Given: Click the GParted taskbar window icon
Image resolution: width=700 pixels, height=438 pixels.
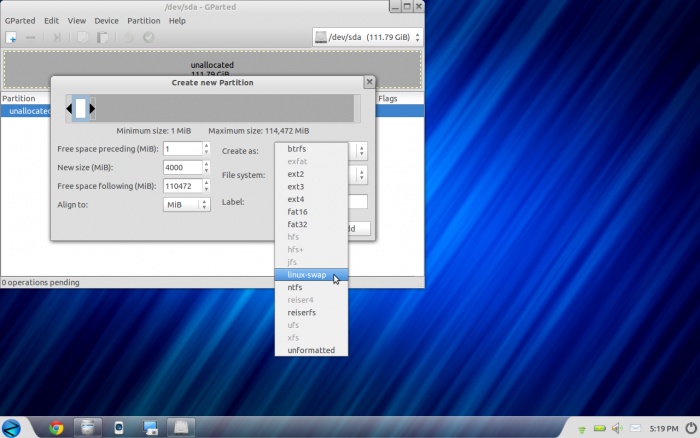Looking at the screenshot, I should (x=181, y=428).
